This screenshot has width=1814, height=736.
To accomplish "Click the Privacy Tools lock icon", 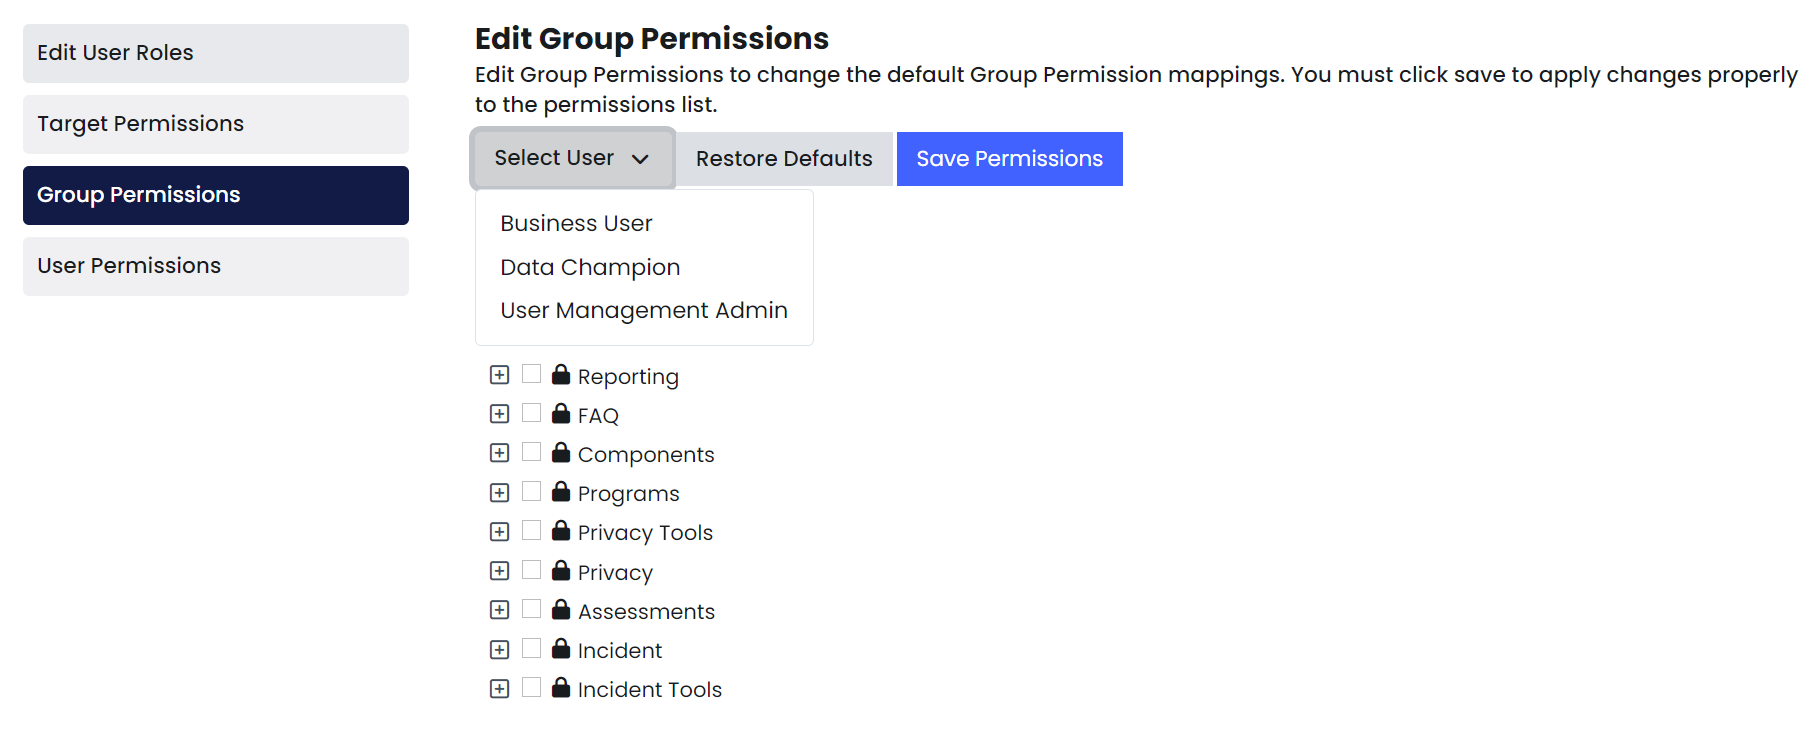I will pyautogui.click(x=561, y=531).
